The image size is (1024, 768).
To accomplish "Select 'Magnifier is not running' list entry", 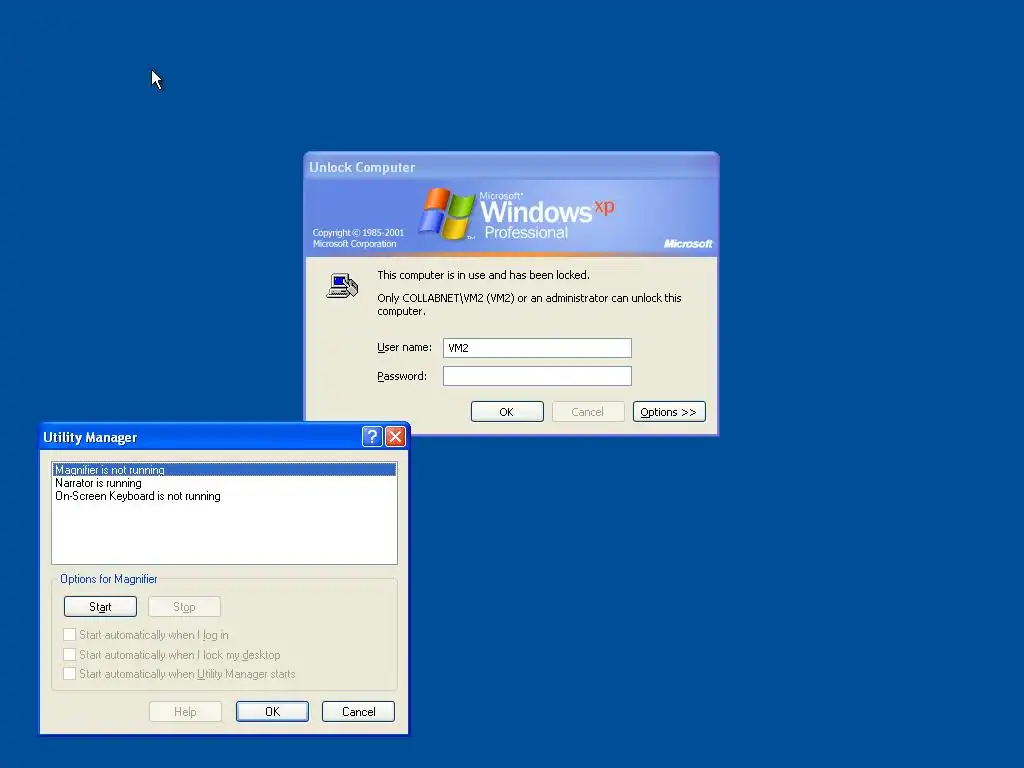I will 224,470.
